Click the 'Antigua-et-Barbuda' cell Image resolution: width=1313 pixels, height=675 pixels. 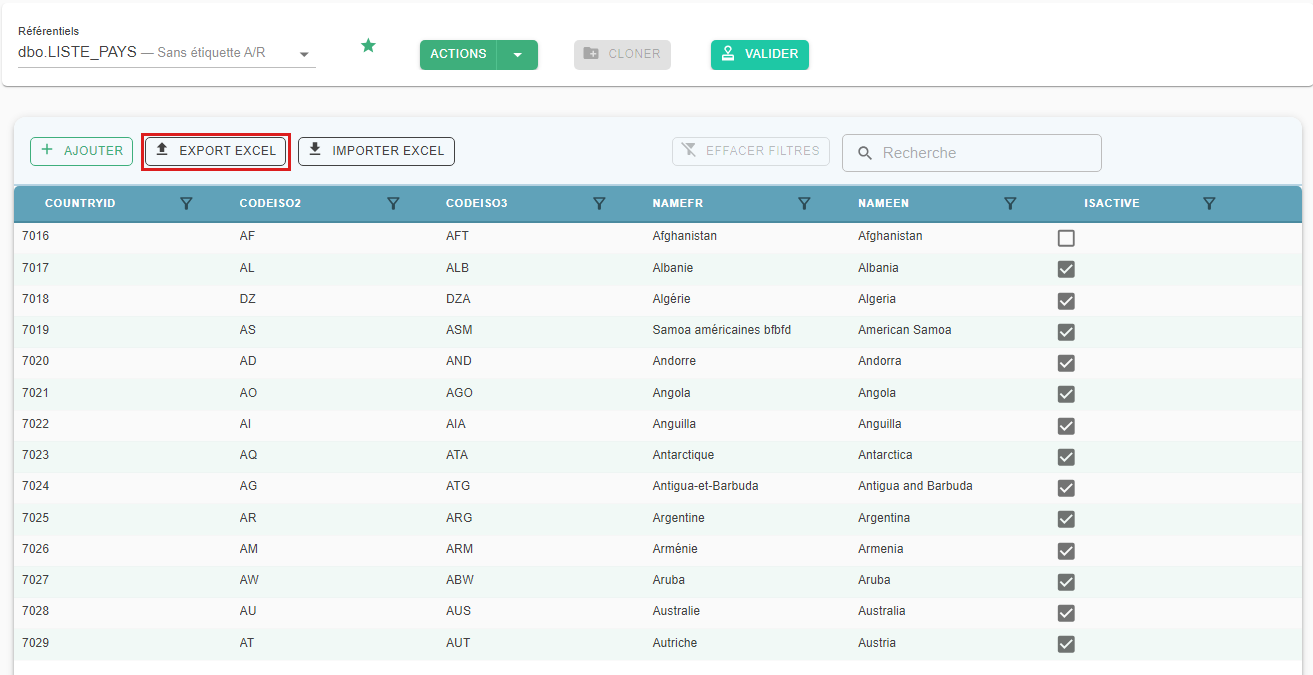click(705, 486)
